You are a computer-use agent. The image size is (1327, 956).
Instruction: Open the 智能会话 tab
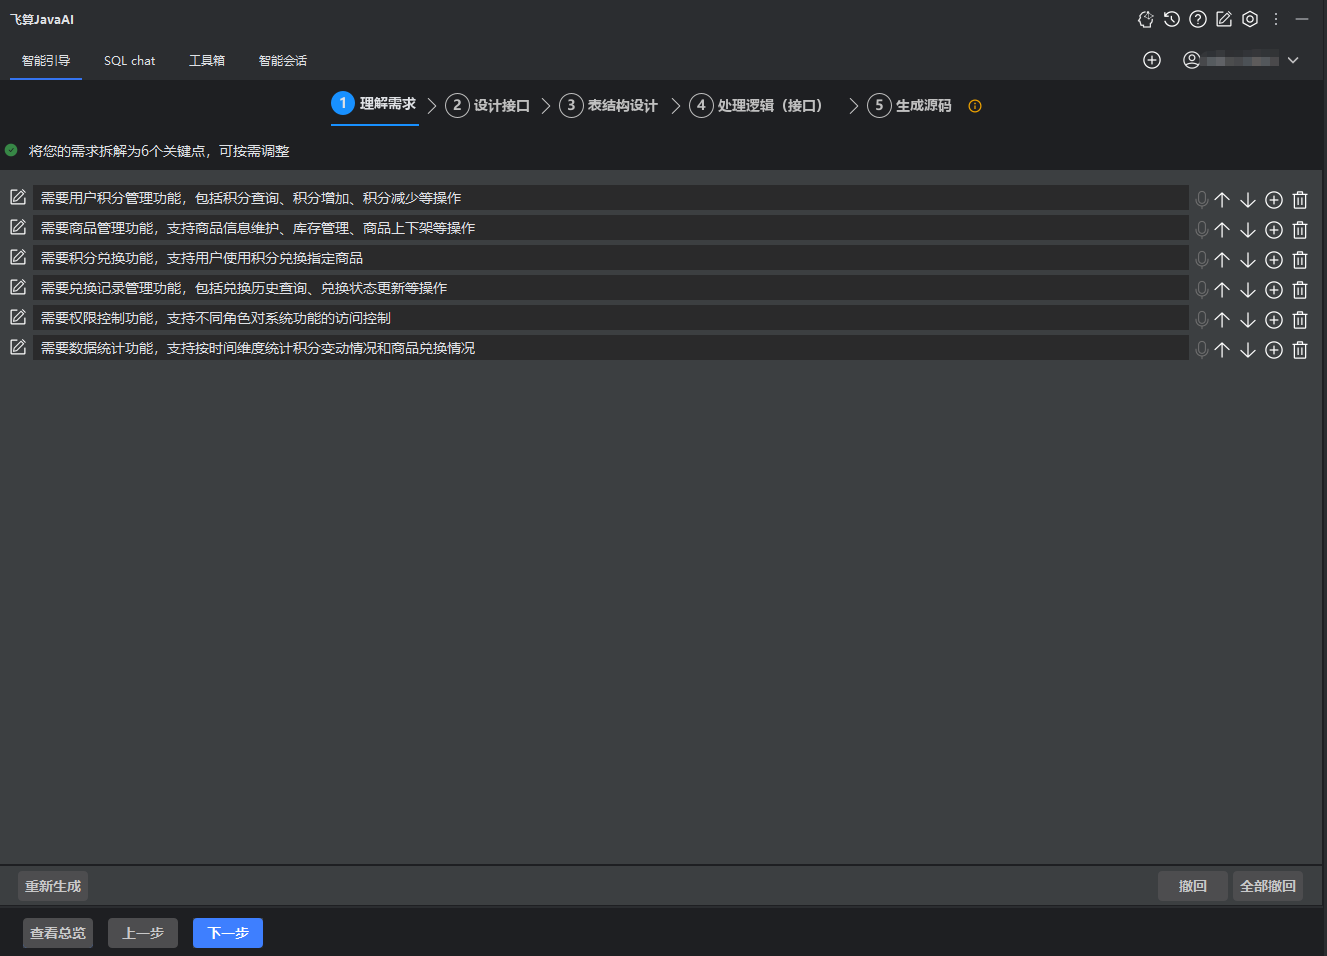click(283, 61)
